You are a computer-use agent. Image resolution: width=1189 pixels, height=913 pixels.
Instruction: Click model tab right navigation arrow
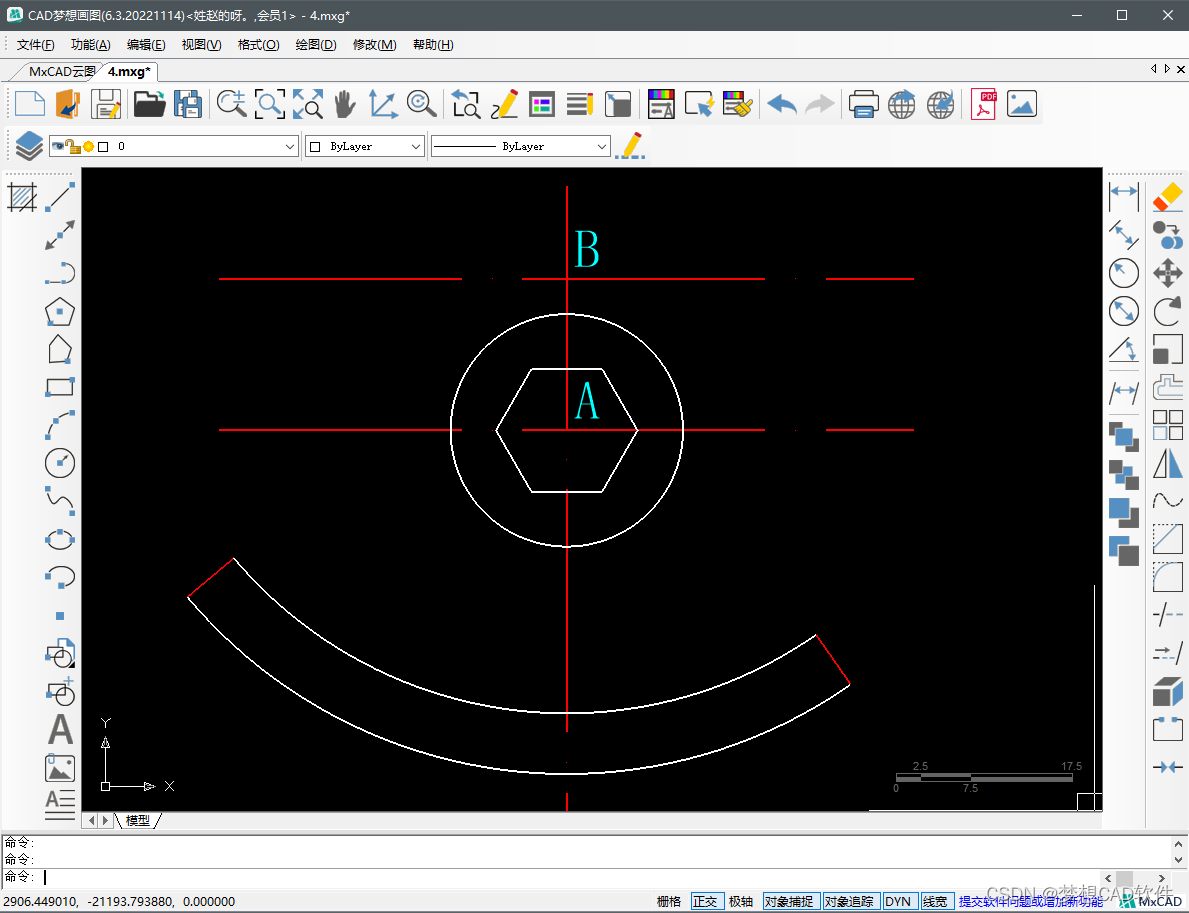coord(105,820)
